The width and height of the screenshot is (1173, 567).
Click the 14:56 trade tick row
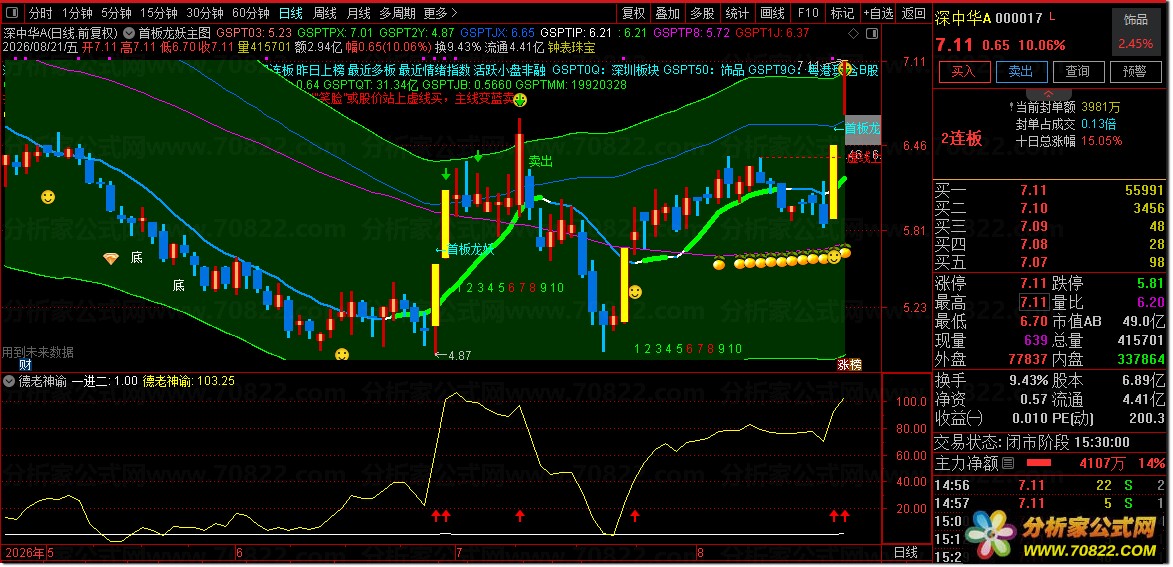[x=1050, y=485]
